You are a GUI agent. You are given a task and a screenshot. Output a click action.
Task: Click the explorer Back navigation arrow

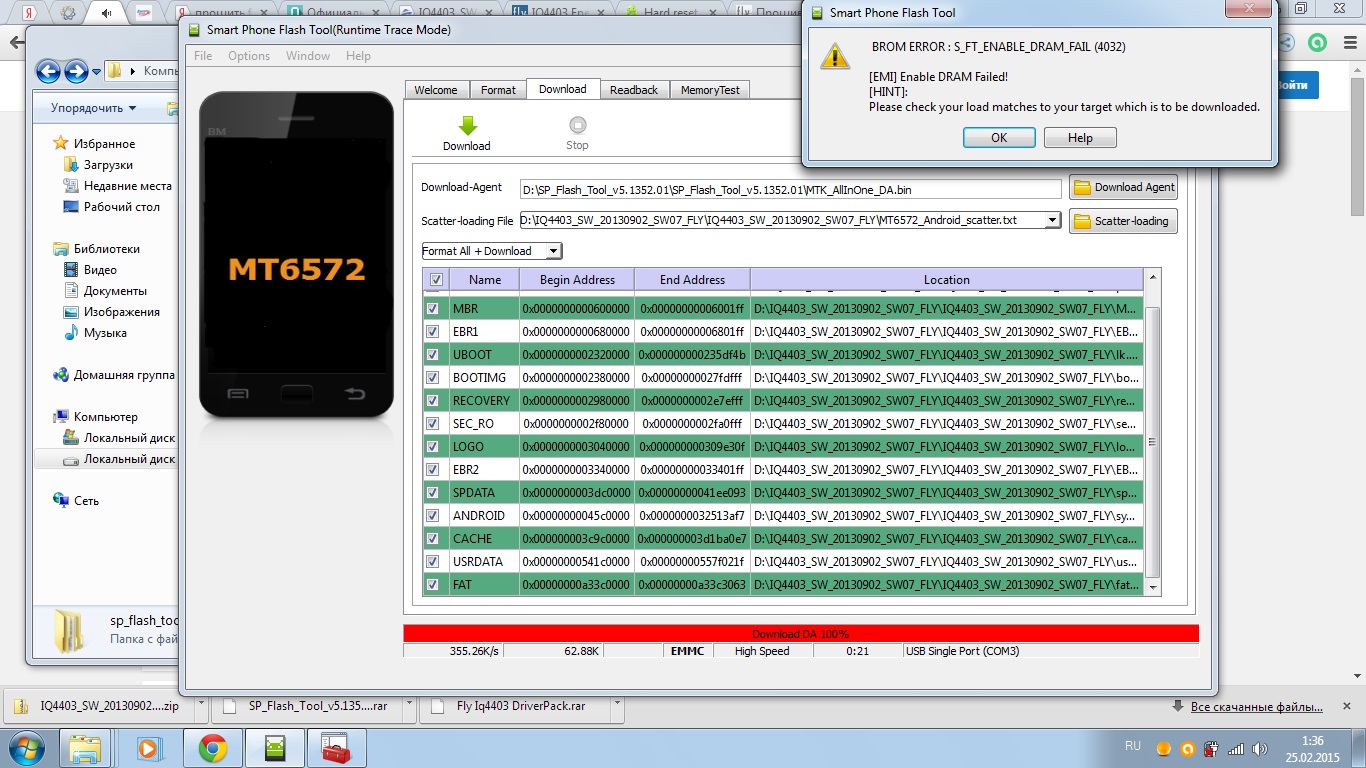coord(48,71)
